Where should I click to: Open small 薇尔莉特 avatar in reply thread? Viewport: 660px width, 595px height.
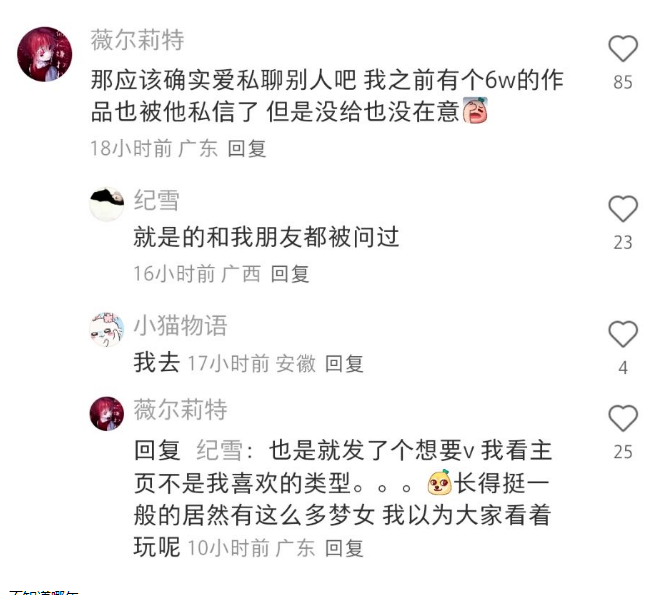(107, 414)
